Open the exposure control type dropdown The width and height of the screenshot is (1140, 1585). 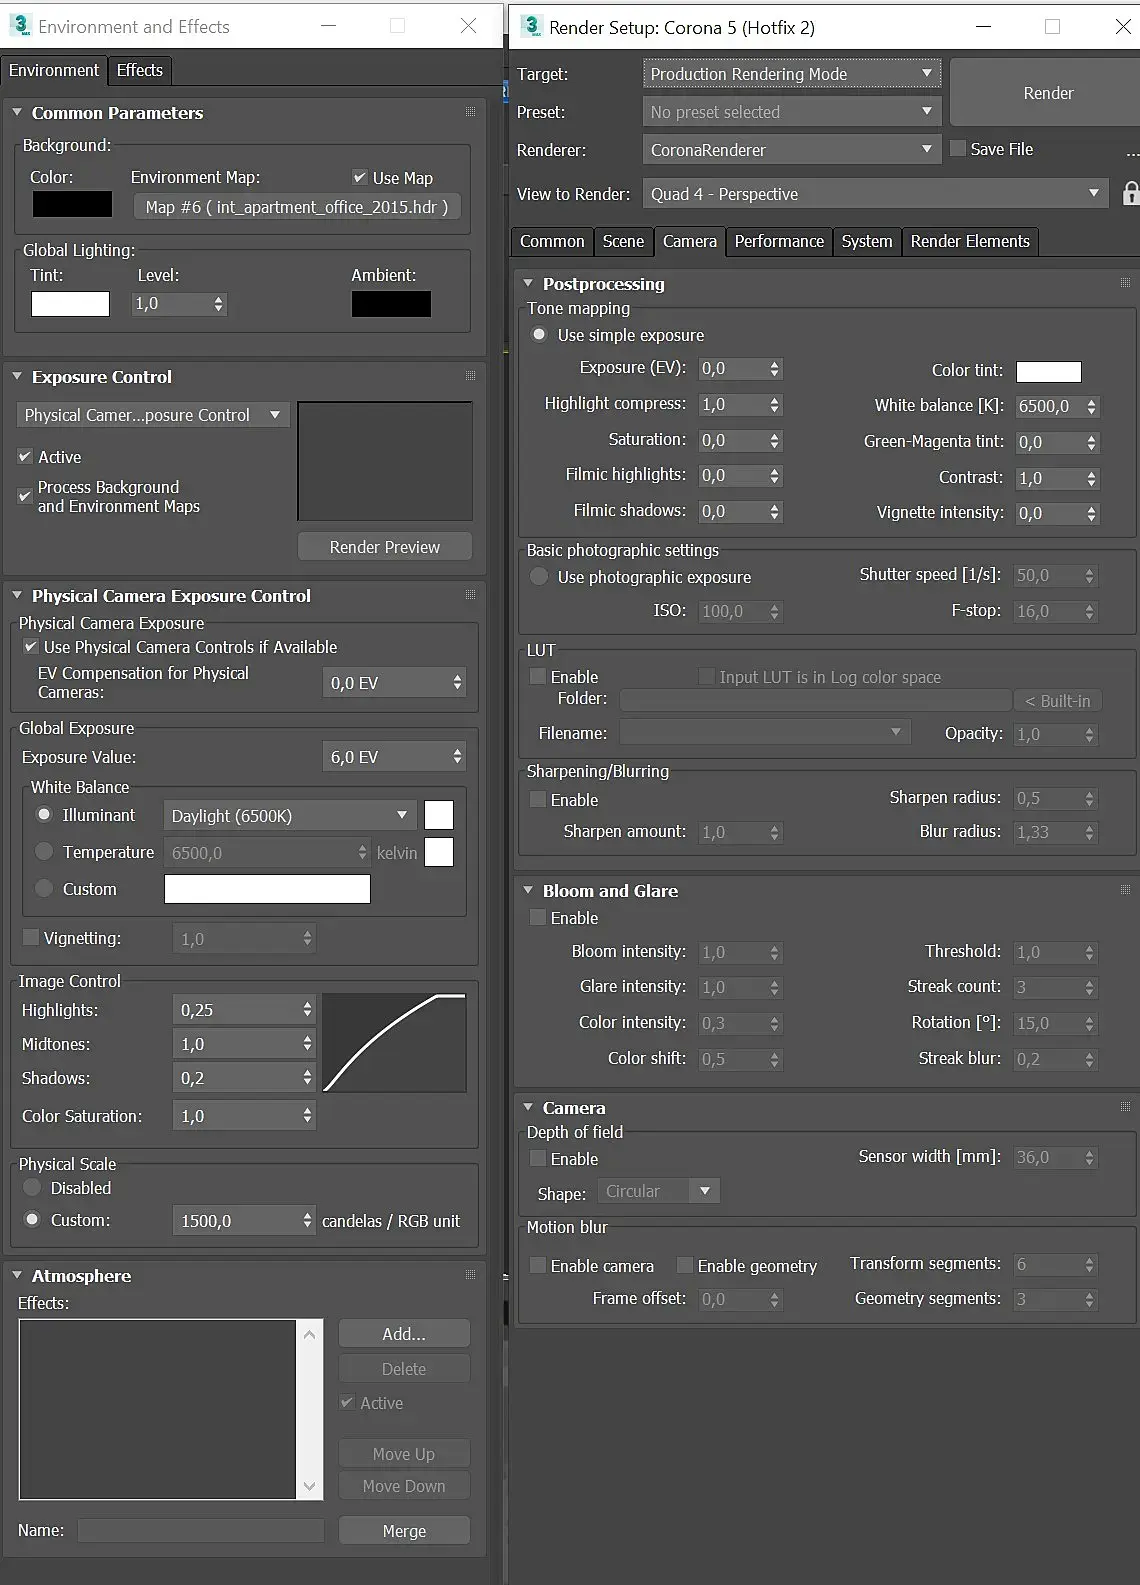(153, 415)
